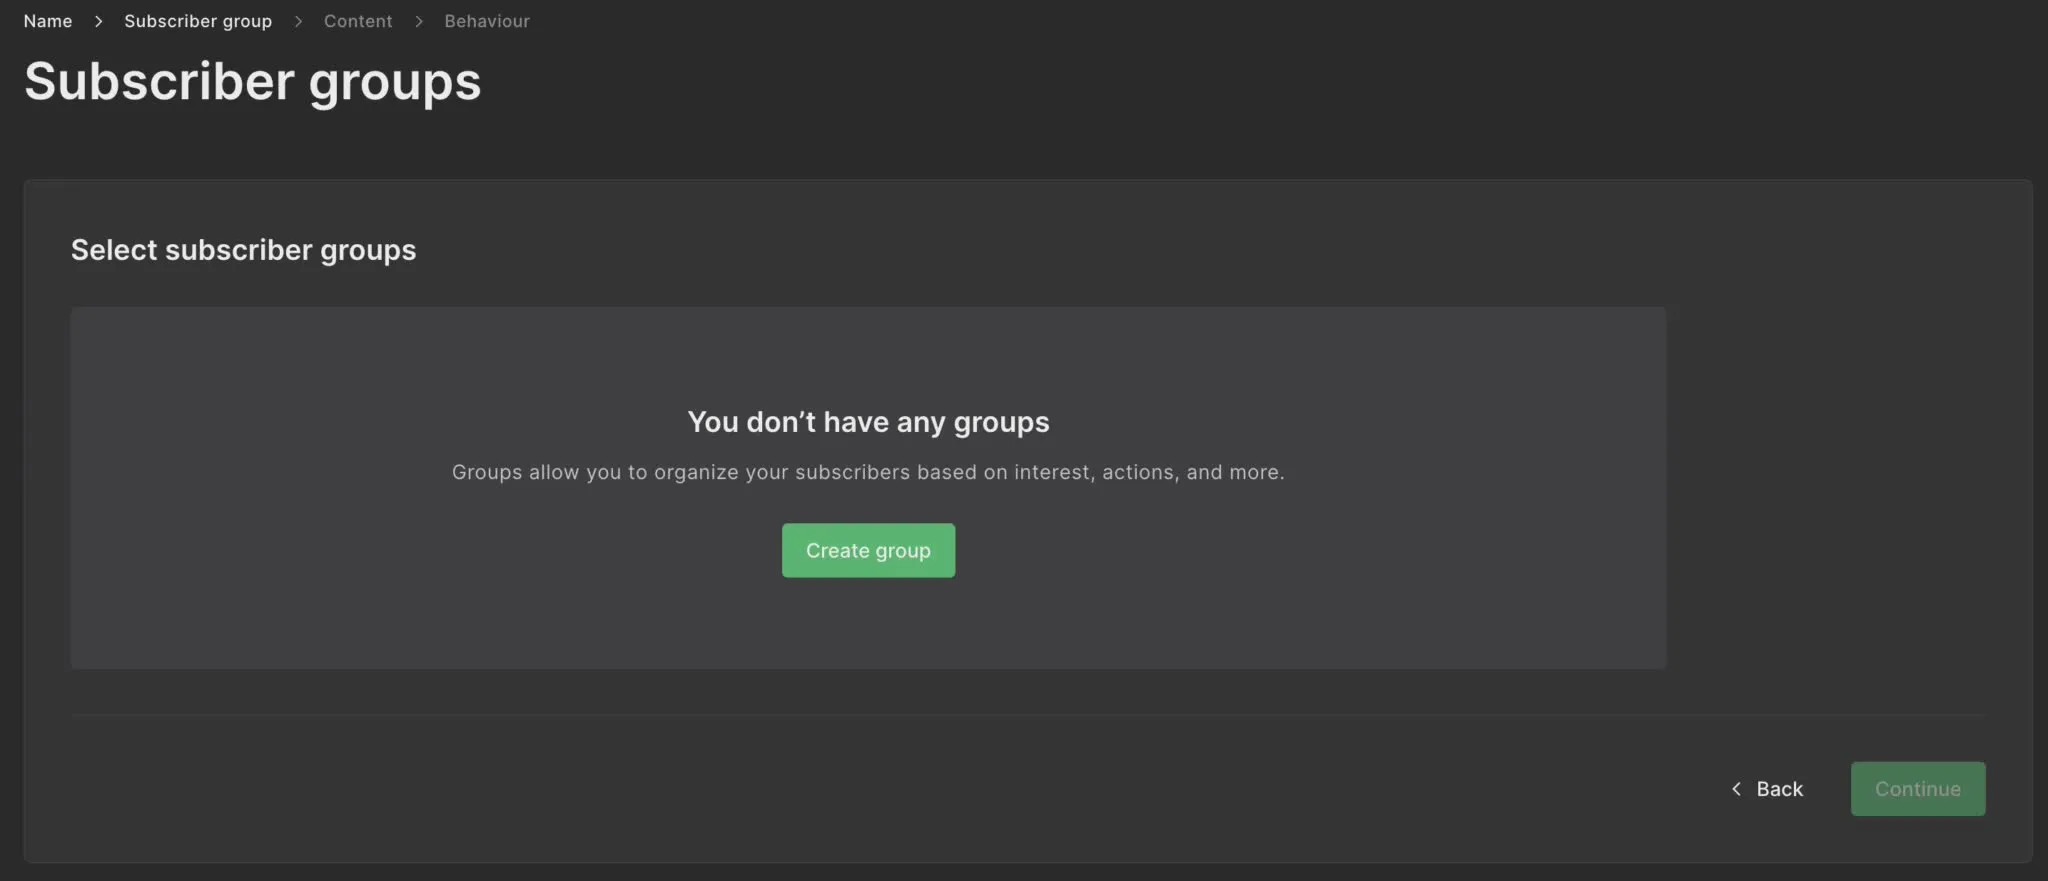Click the blank header area right of page title

click(x=1200, y=81)
